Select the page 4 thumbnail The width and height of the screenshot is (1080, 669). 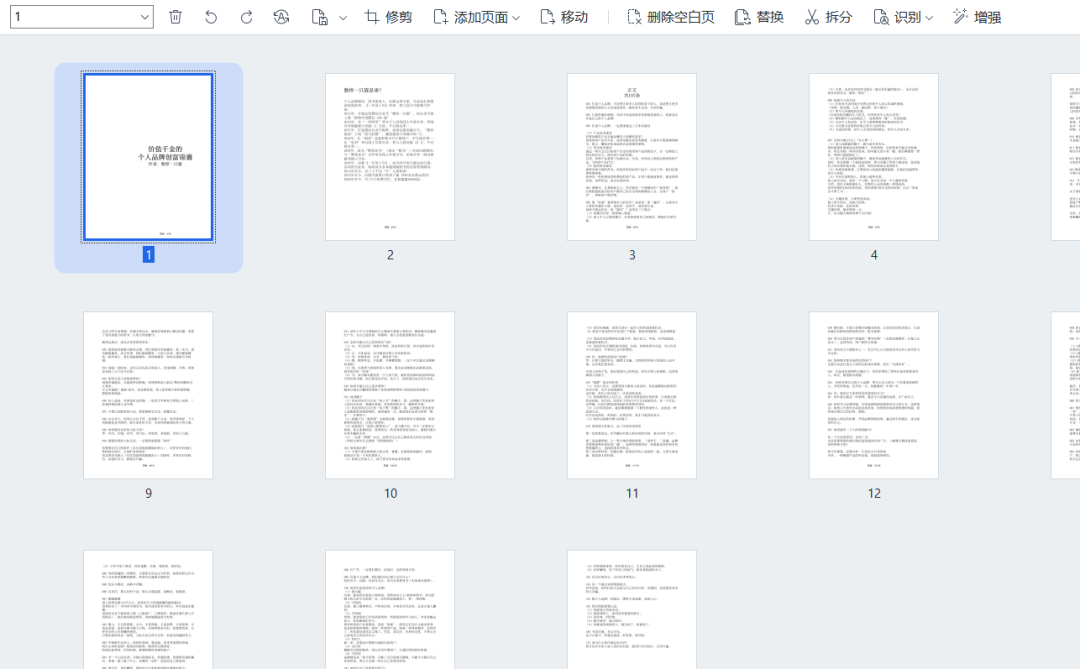click(x=873, y=157)
